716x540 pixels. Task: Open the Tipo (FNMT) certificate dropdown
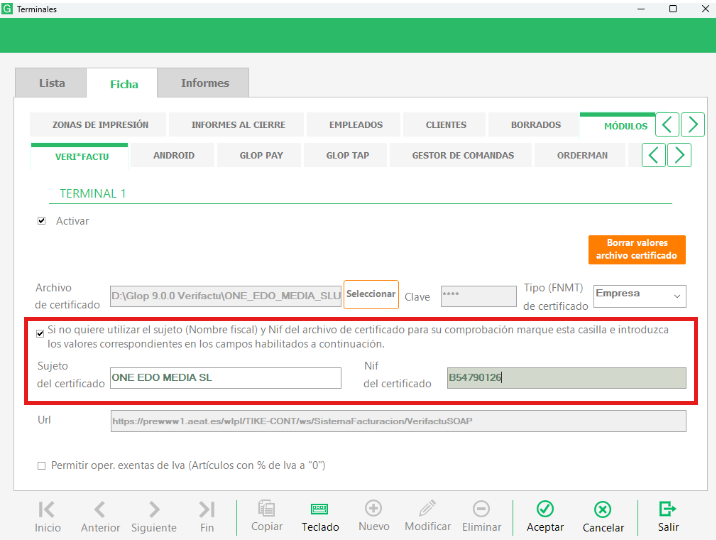[639, 296]
